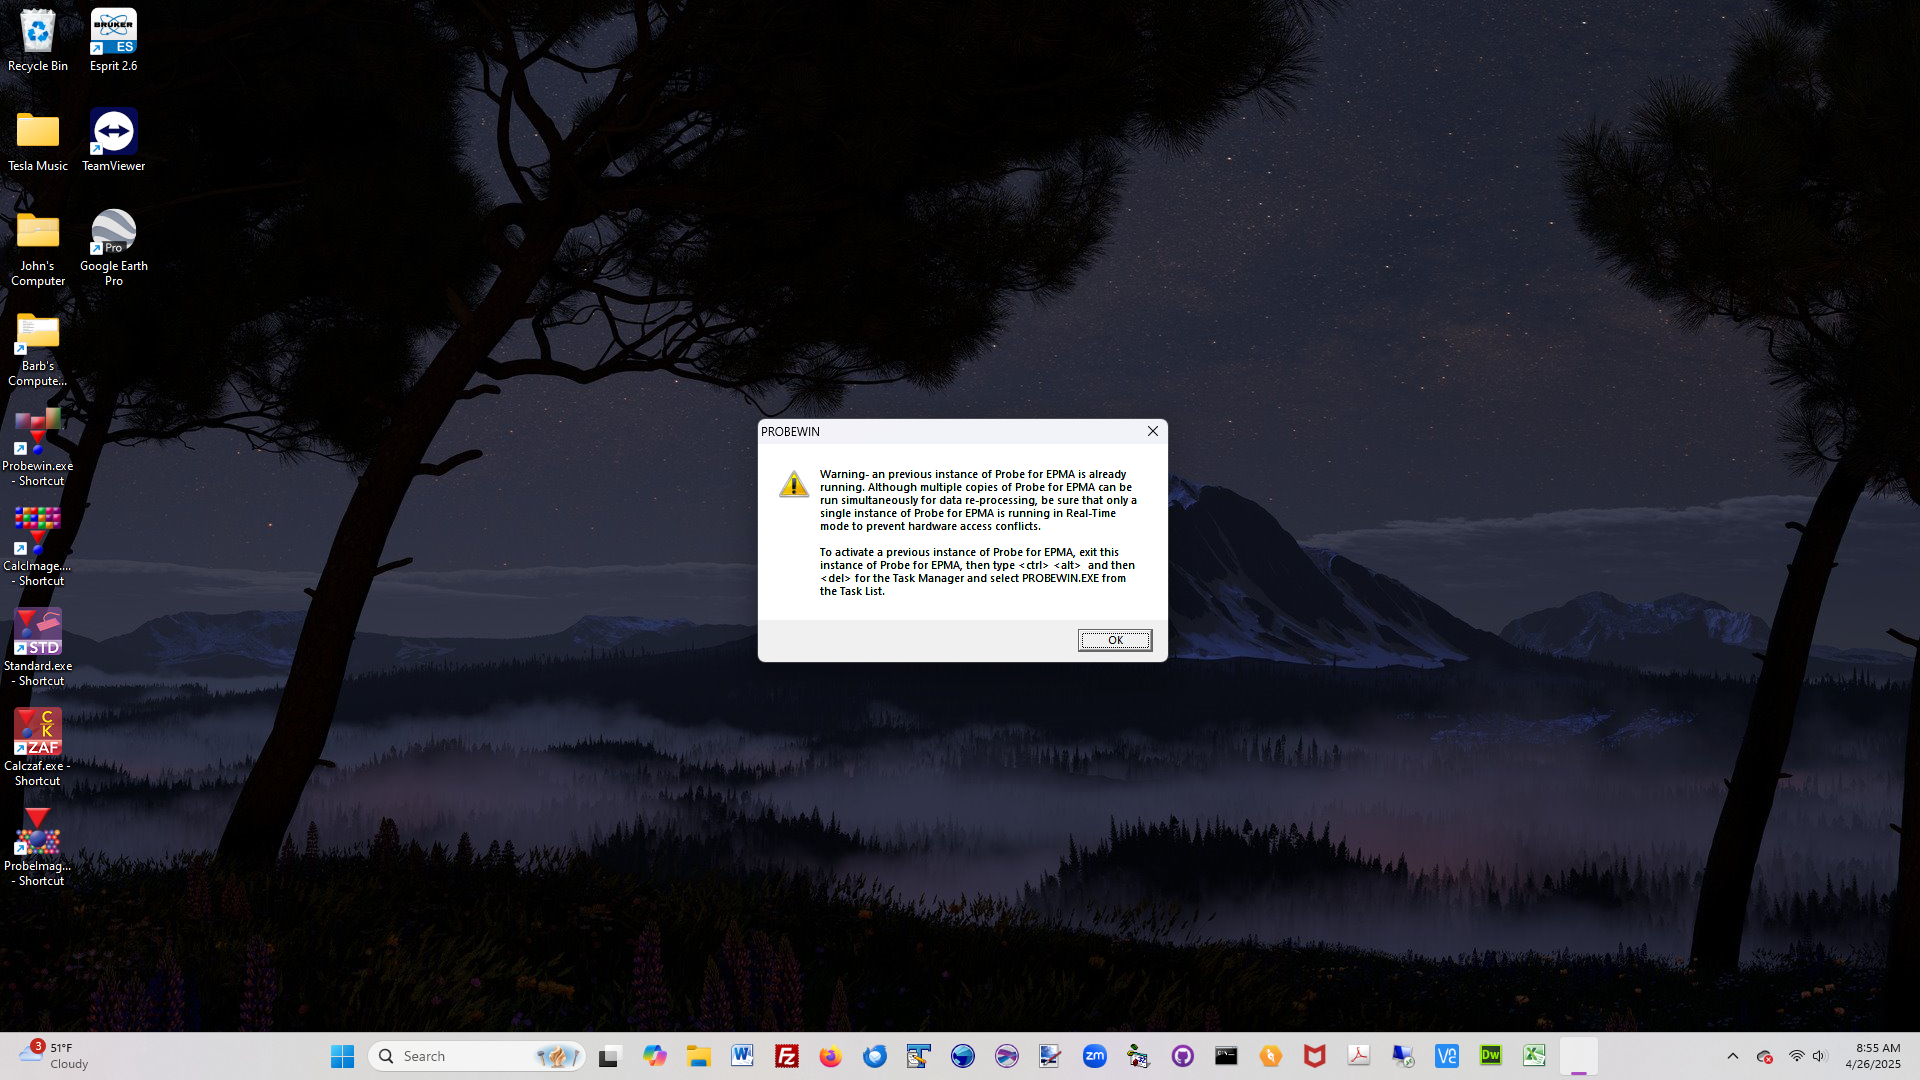The image size is (1920, 1080).
Task: Expand the hidden system tray icons
Action: tap(1732, 1056)
